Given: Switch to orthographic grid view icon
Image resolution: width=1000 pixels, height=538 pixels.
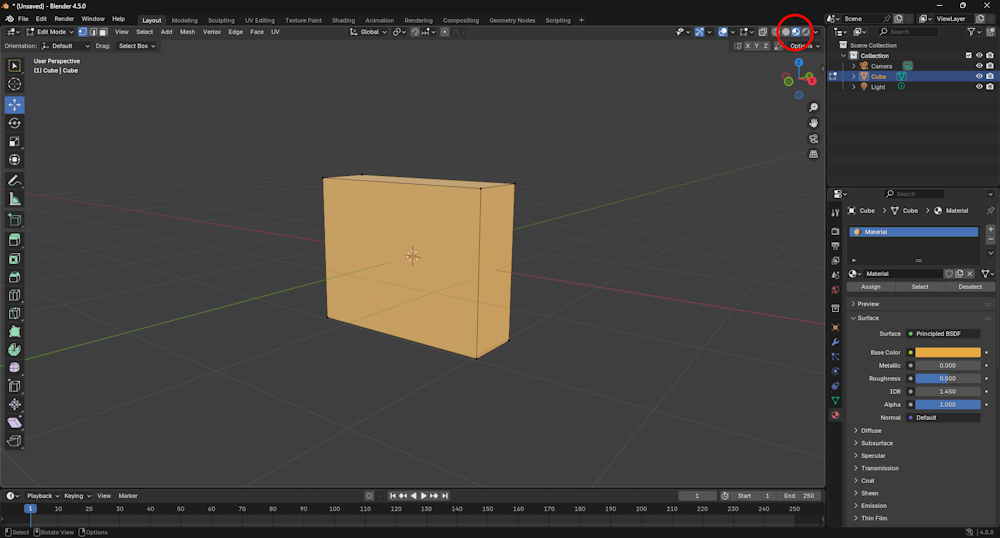Looking at the screenshot, I should [x=814, y=155].
